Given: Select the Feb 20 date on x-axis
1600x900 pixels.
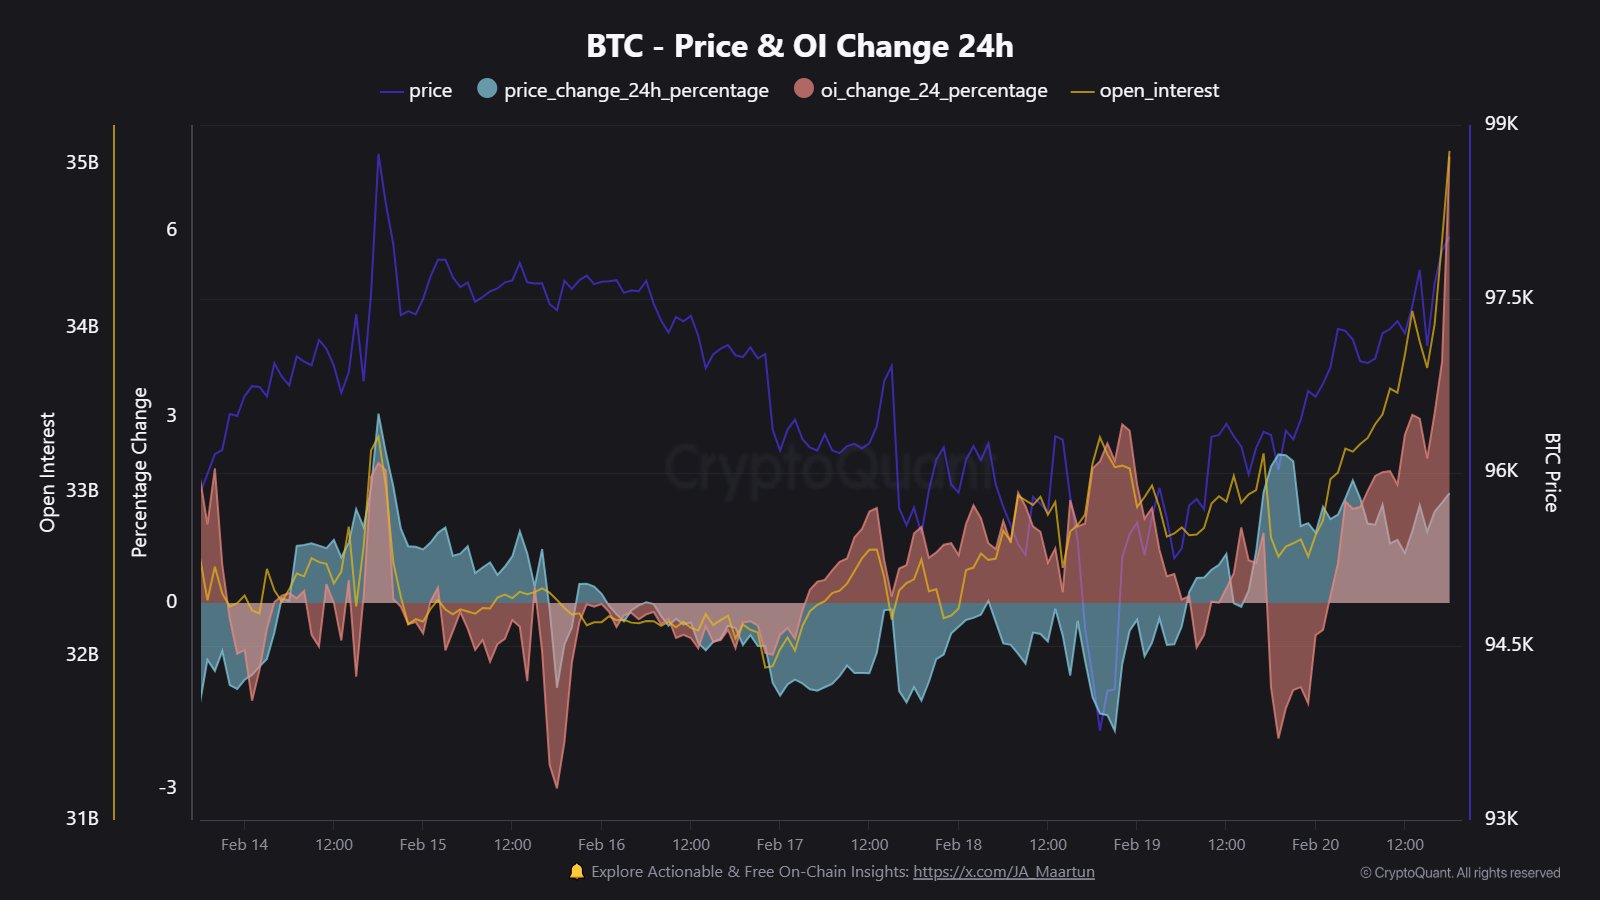Looking at the screenshot, I should (1315, 845).
